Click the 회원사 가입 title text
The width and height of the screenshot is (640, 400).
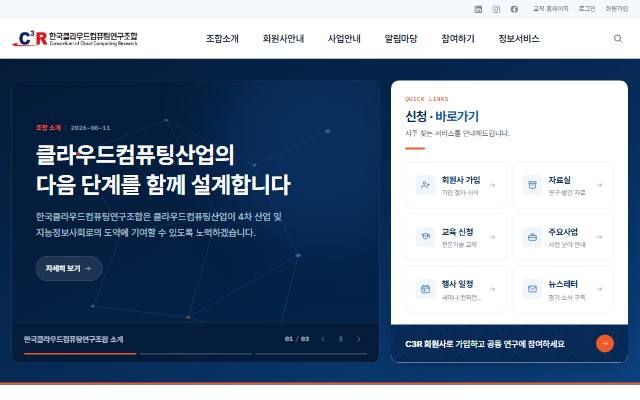pyautogui.click(x=461, y=180)
